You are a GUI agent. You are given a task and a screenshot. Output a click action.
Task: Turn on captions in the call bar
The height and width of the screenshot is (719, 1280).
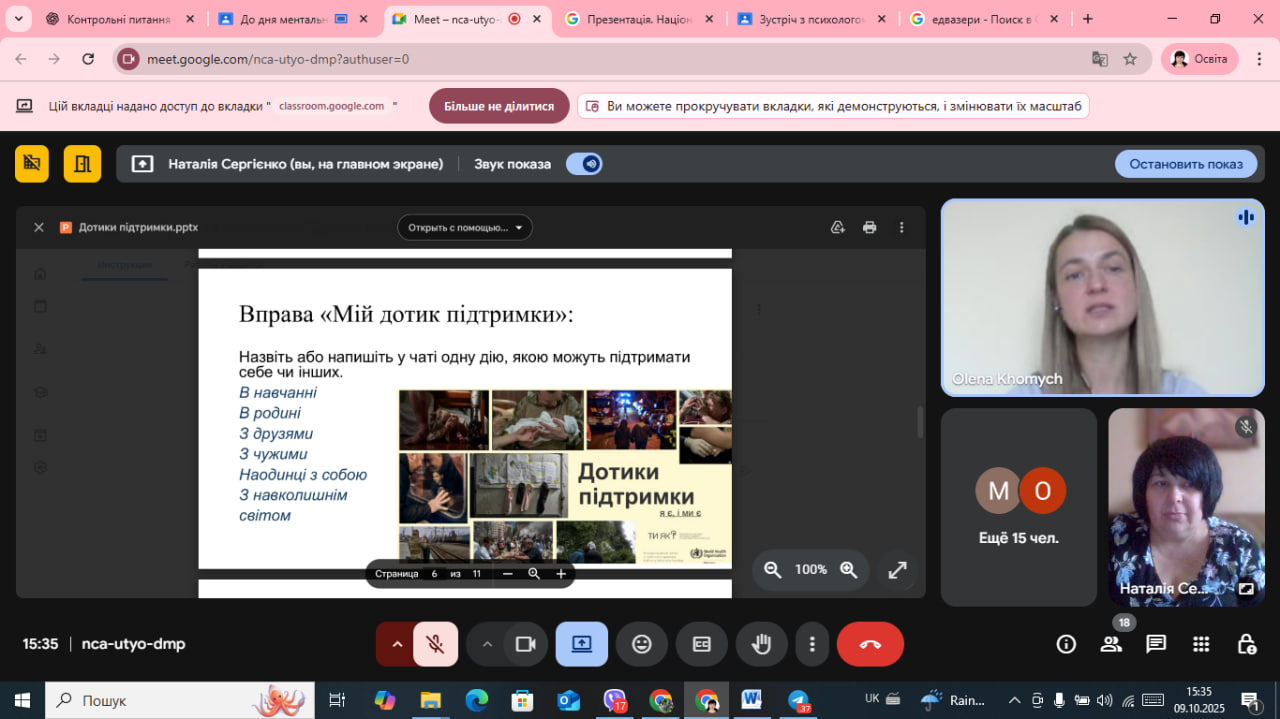(x=702, y=644)
